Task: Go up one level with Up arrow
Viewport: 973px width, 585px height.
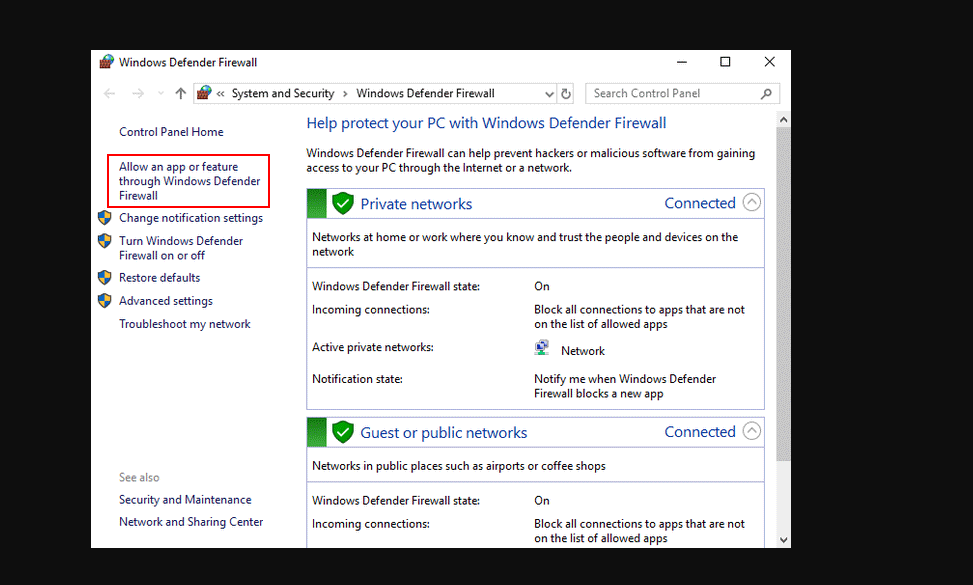Action: pyautogui.click(x=181, y=94)
